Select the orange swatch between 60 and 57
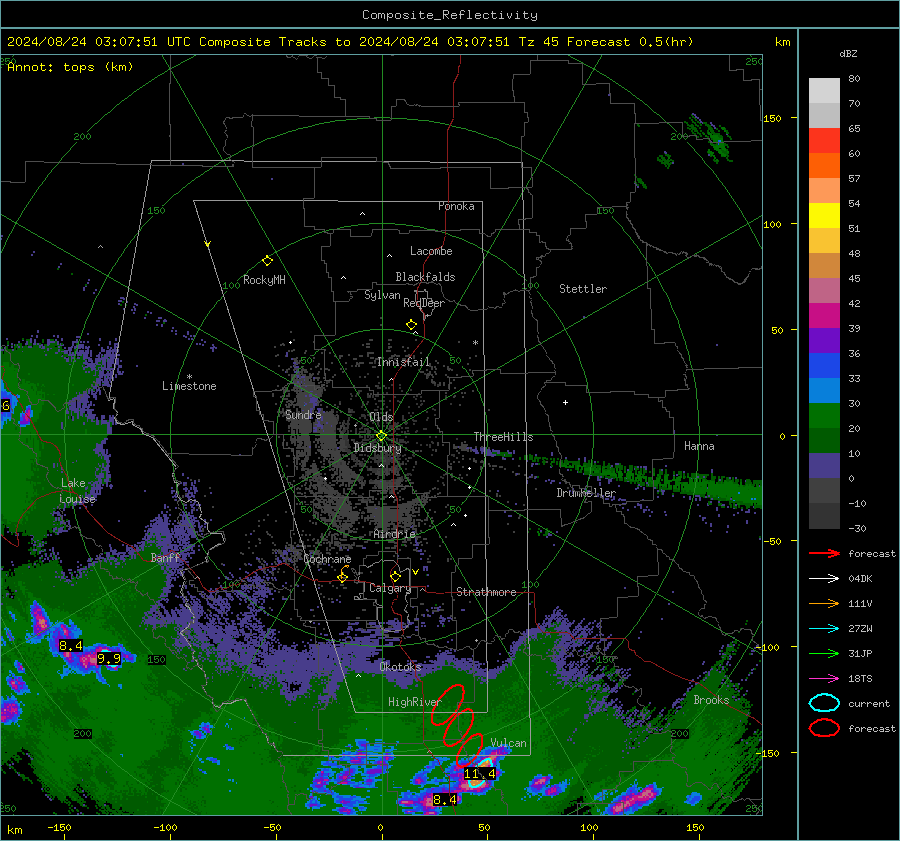Image resolution: width=900 pixels, height=841 pixels. point(824,166)
